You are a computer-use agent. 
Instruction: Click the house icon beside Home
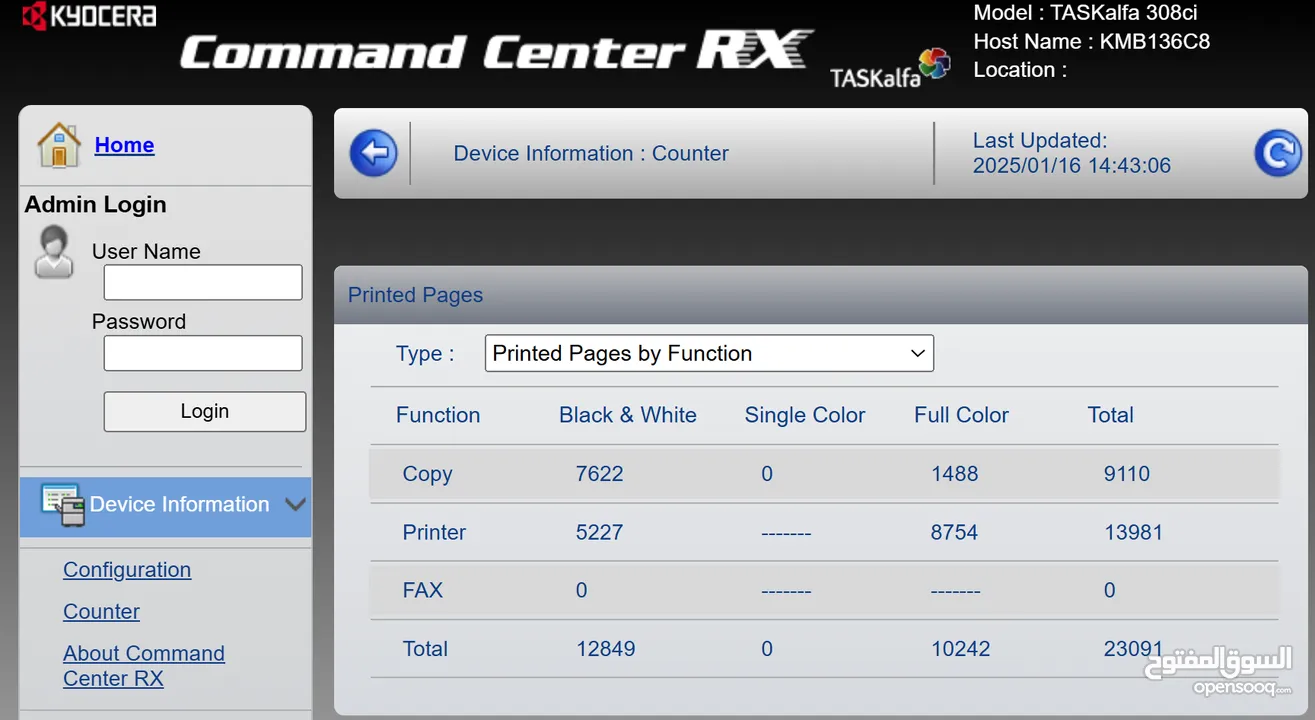point(59,145)
